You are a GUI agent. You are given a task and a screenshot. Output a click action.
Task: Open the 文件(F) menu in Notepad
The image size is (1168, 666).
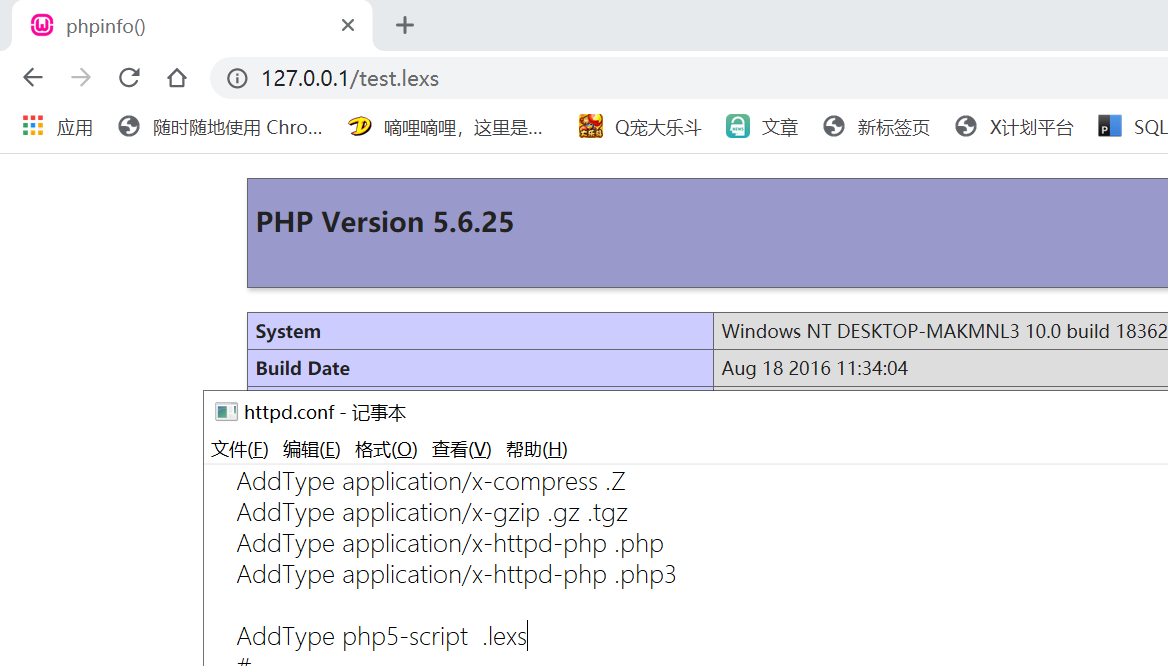click(x=239, y=449)
